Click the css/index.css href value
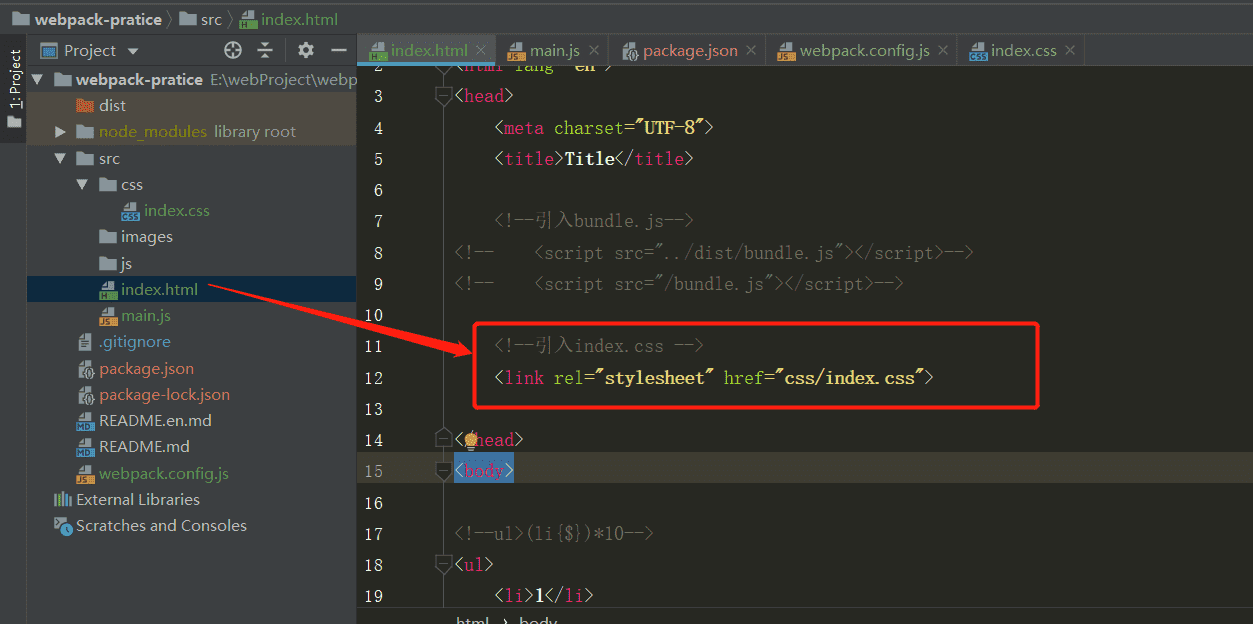The image size is (1253, 624). click(850, 378)
